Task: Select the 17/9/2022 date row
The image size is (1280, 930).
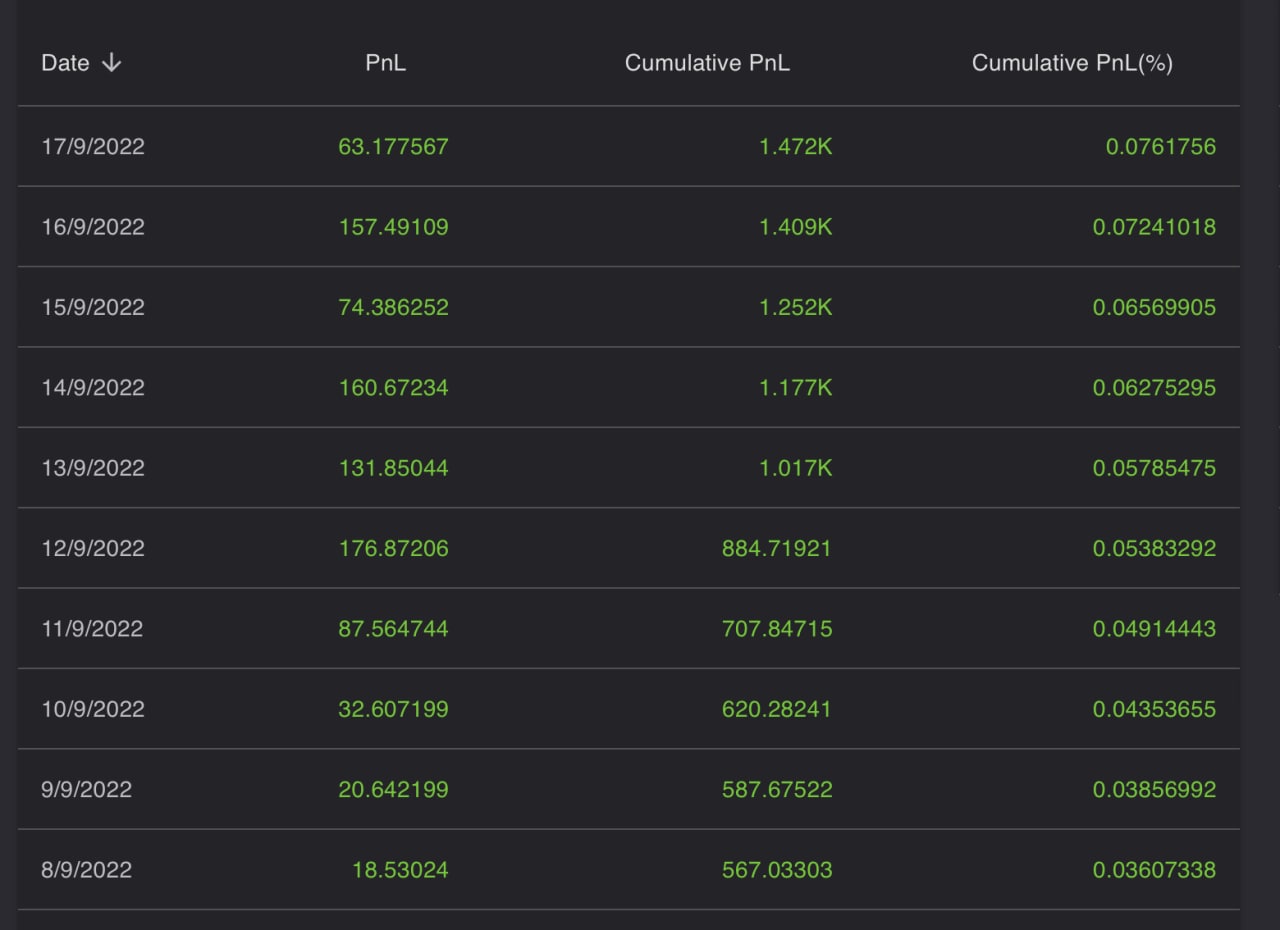Action: 93,147
